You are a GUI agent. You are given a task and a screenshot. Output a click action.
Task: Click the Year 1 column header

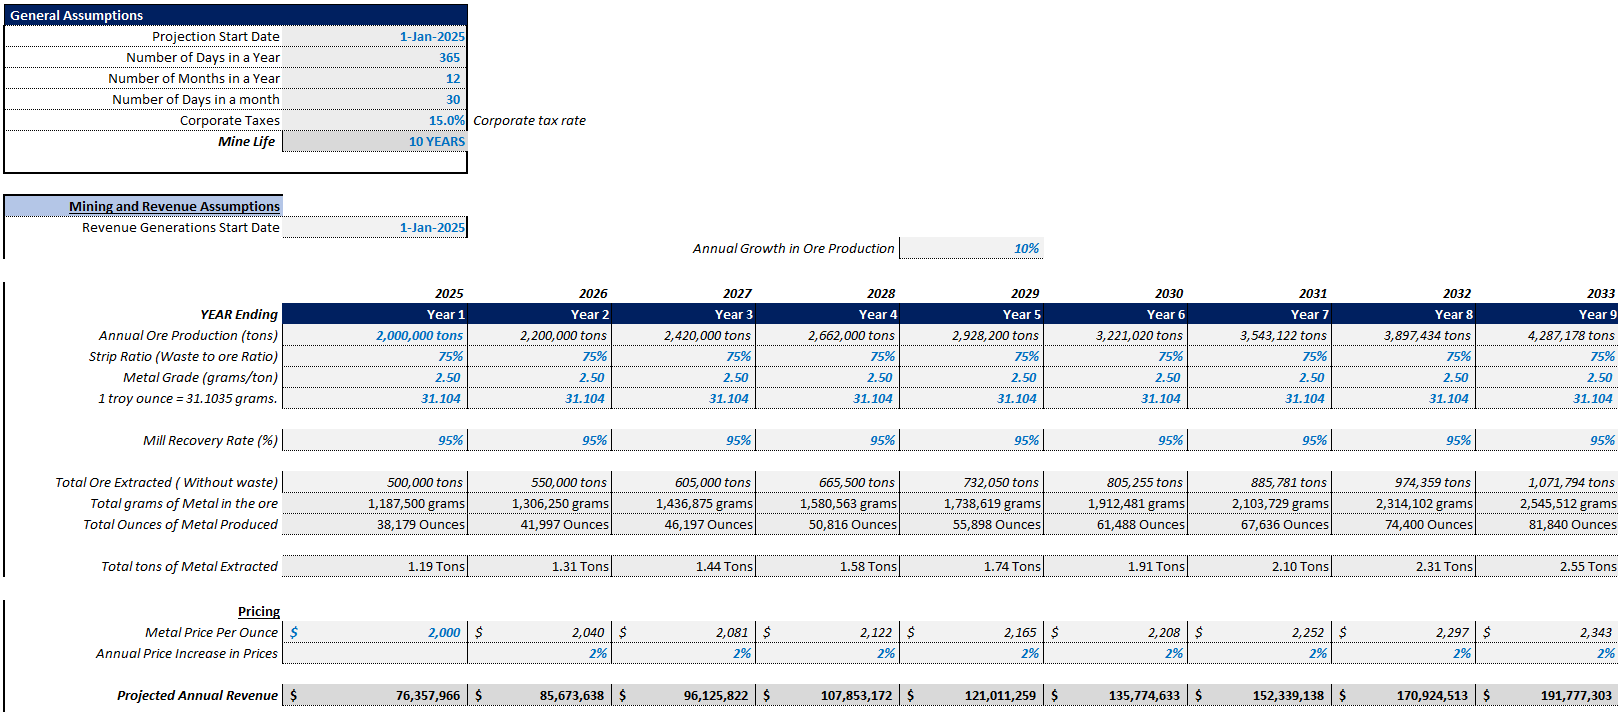coord(375,314)
